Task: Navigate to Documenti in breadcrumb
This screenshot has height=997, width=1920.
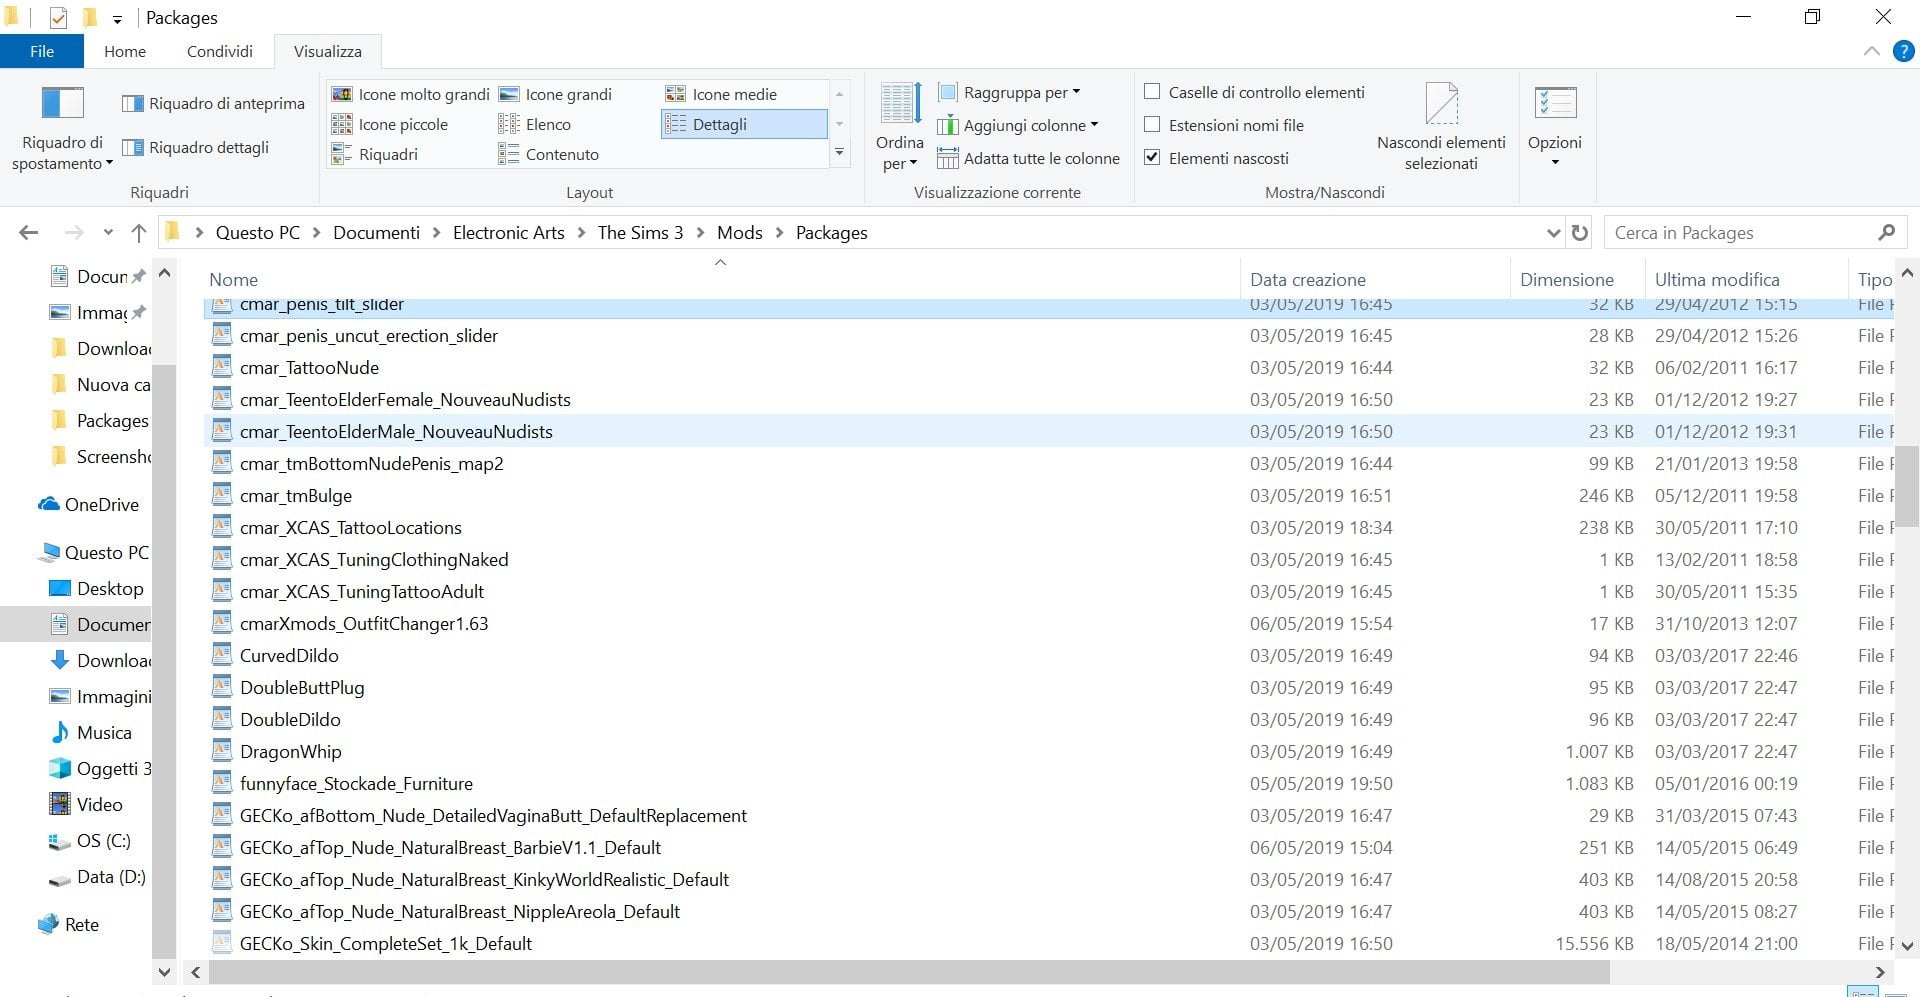Action: tap(376, 233)
